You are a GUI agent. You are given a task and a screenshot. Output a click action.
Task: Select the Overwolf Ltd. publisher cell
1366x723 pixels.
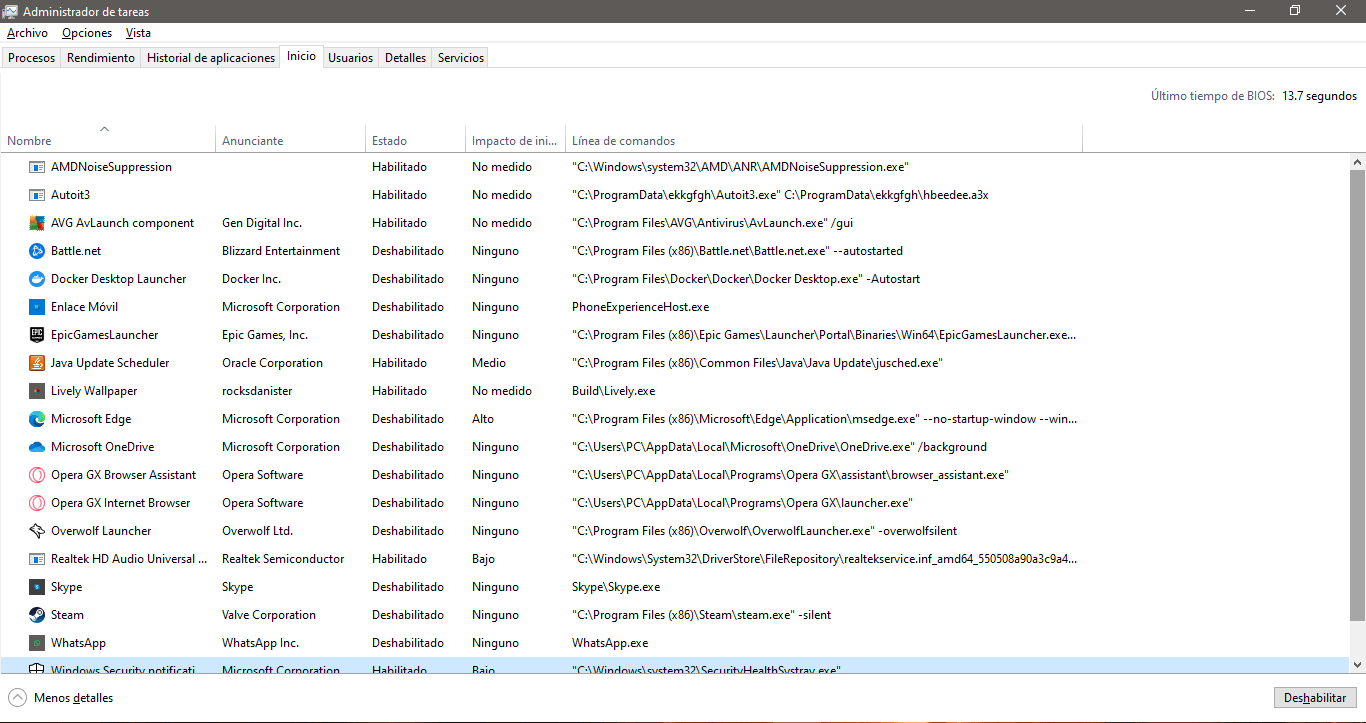pyautogui.click(x=257, y=531)
